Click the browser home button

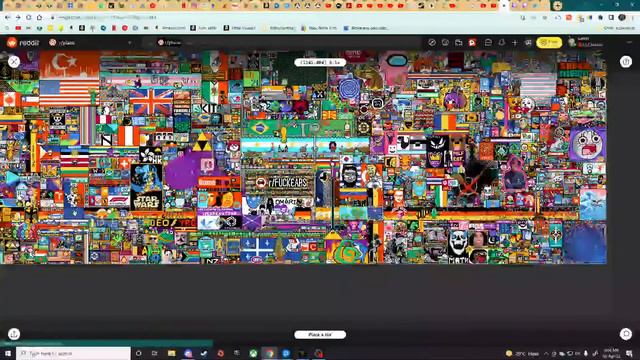(x=40, y=18)
